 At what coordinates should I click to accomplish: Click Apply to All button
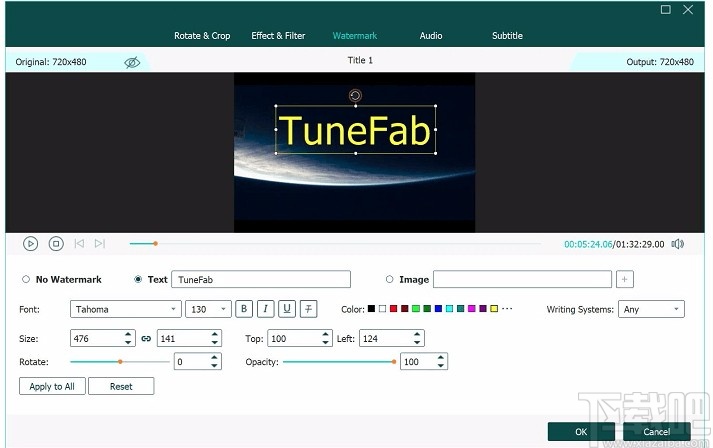click(x=52, y=386)
